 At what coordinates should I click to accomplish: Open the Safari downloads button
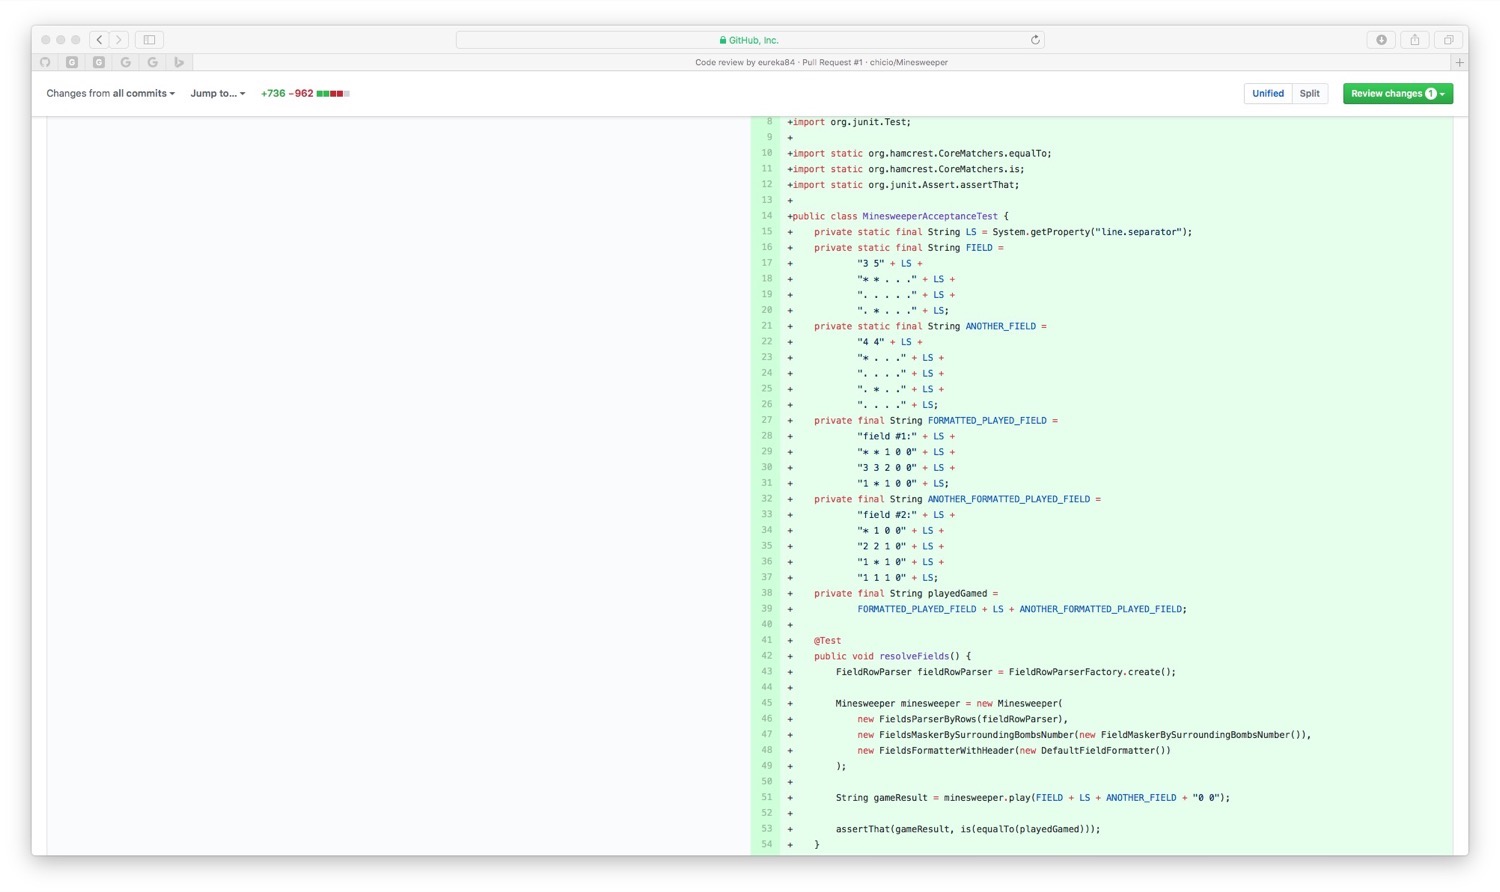(x=1381, y=40)
